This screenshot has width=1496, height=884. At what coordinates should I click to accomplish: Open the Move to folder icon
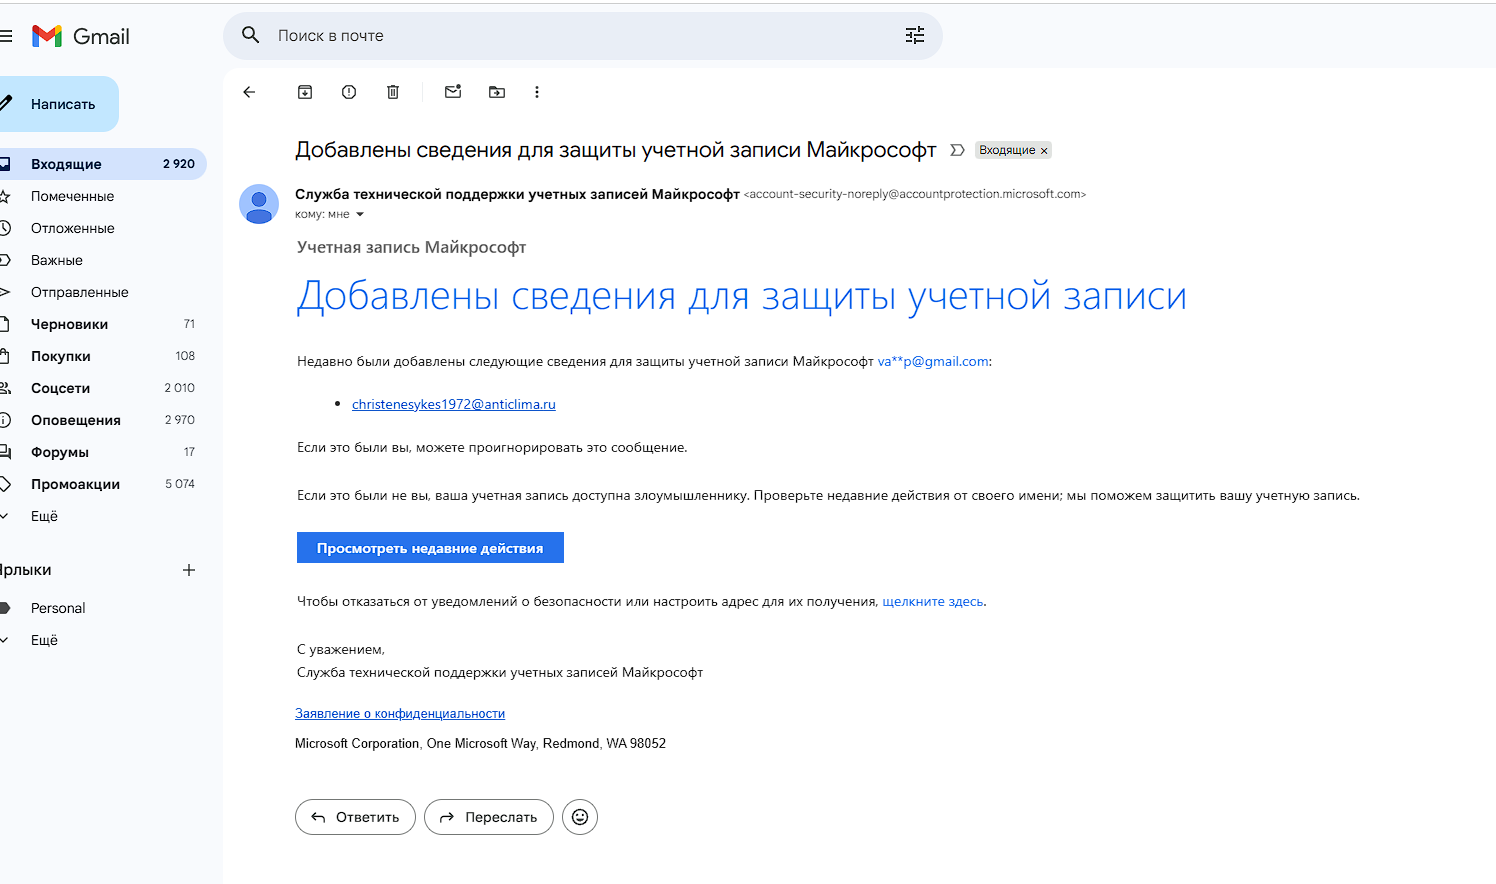(x=497, y=92)
